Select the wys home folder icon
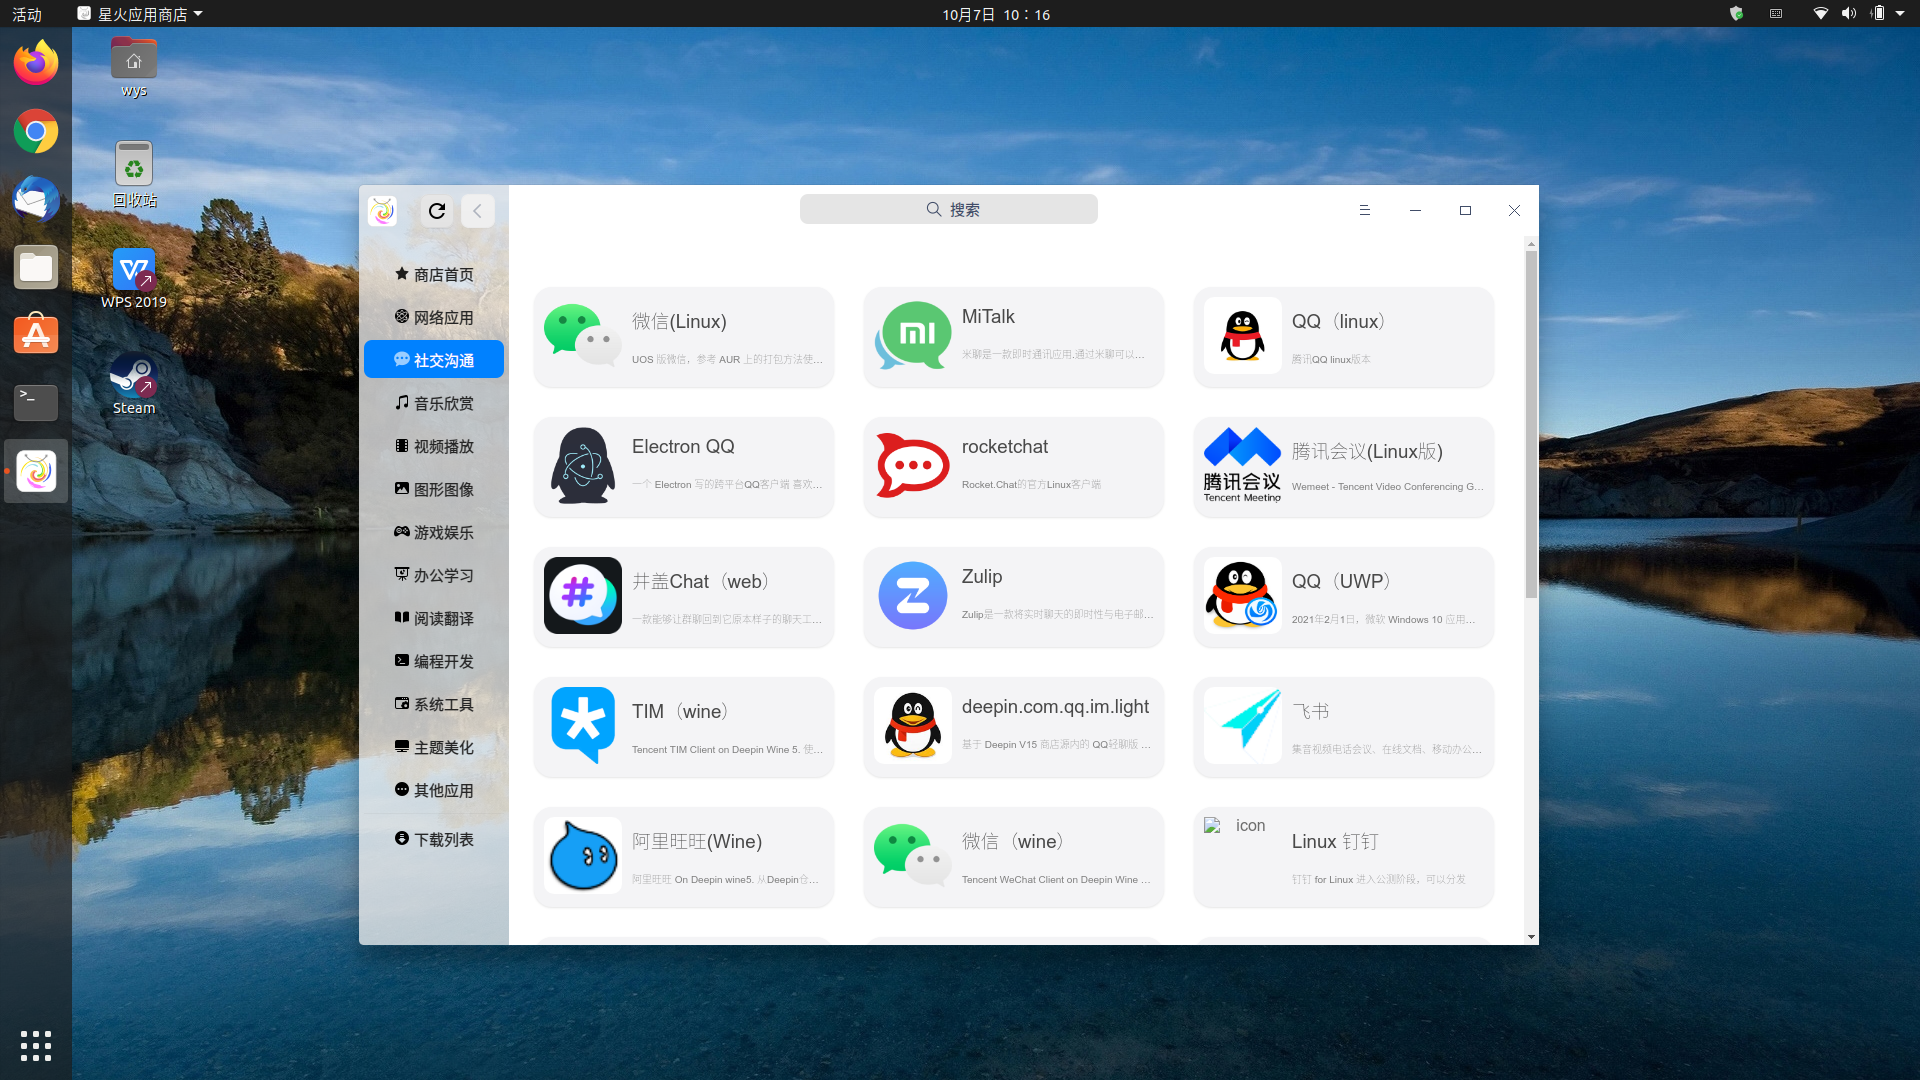Screen dimensions: 1920x1080 (134, 67)
